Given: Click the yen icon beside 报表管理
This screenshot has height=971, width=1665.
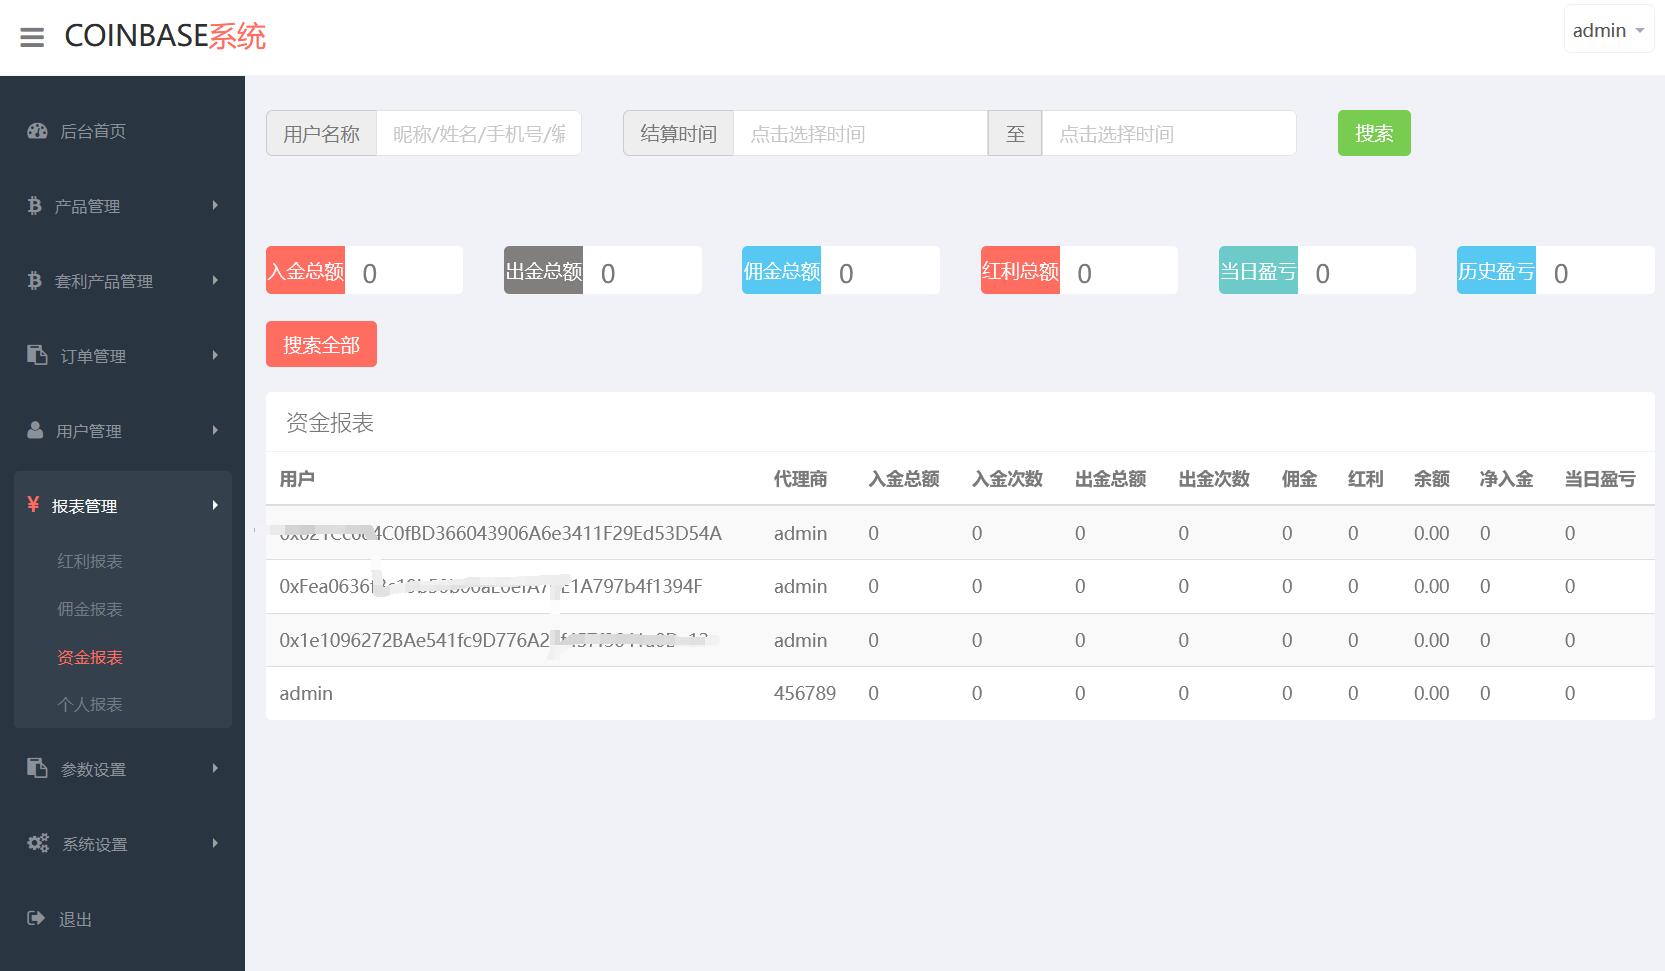Looking at the screenshot, I should point(33,505).
